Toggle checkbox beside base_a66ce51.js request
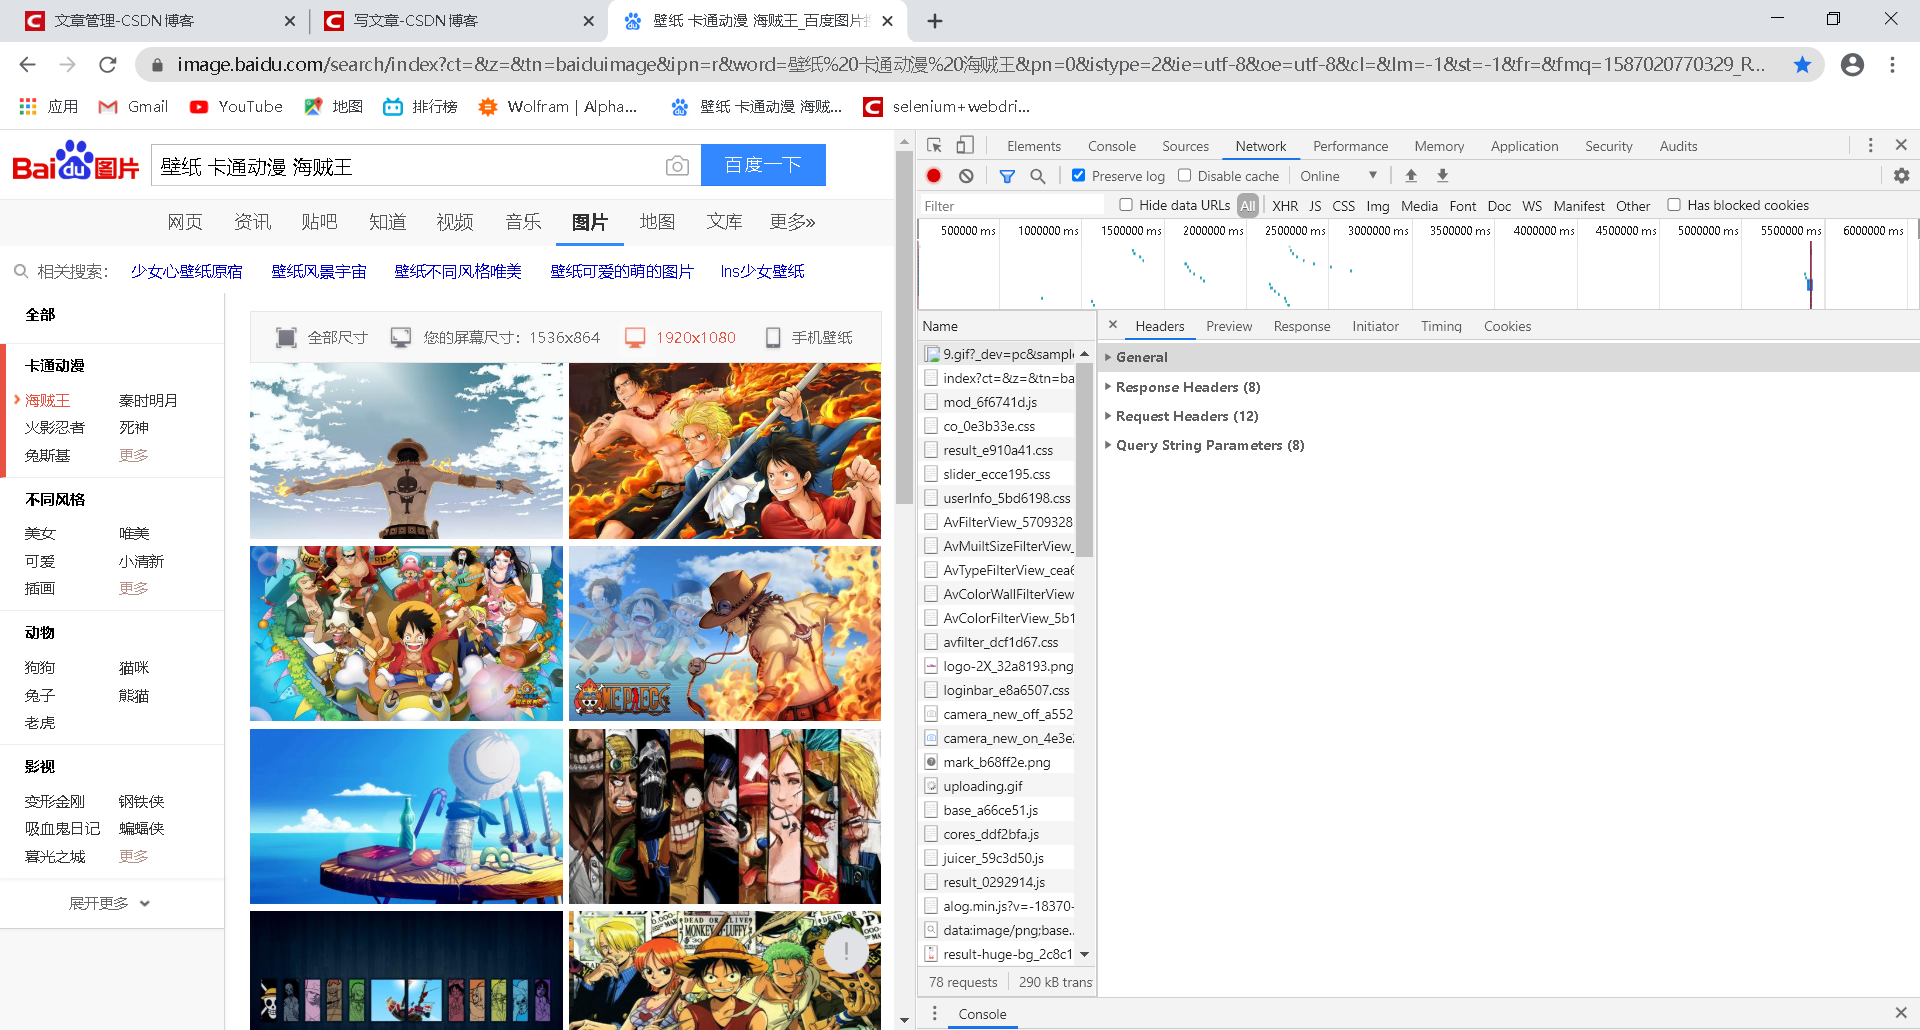This screenshot has height=1030, width=1920. click(931, 810)
